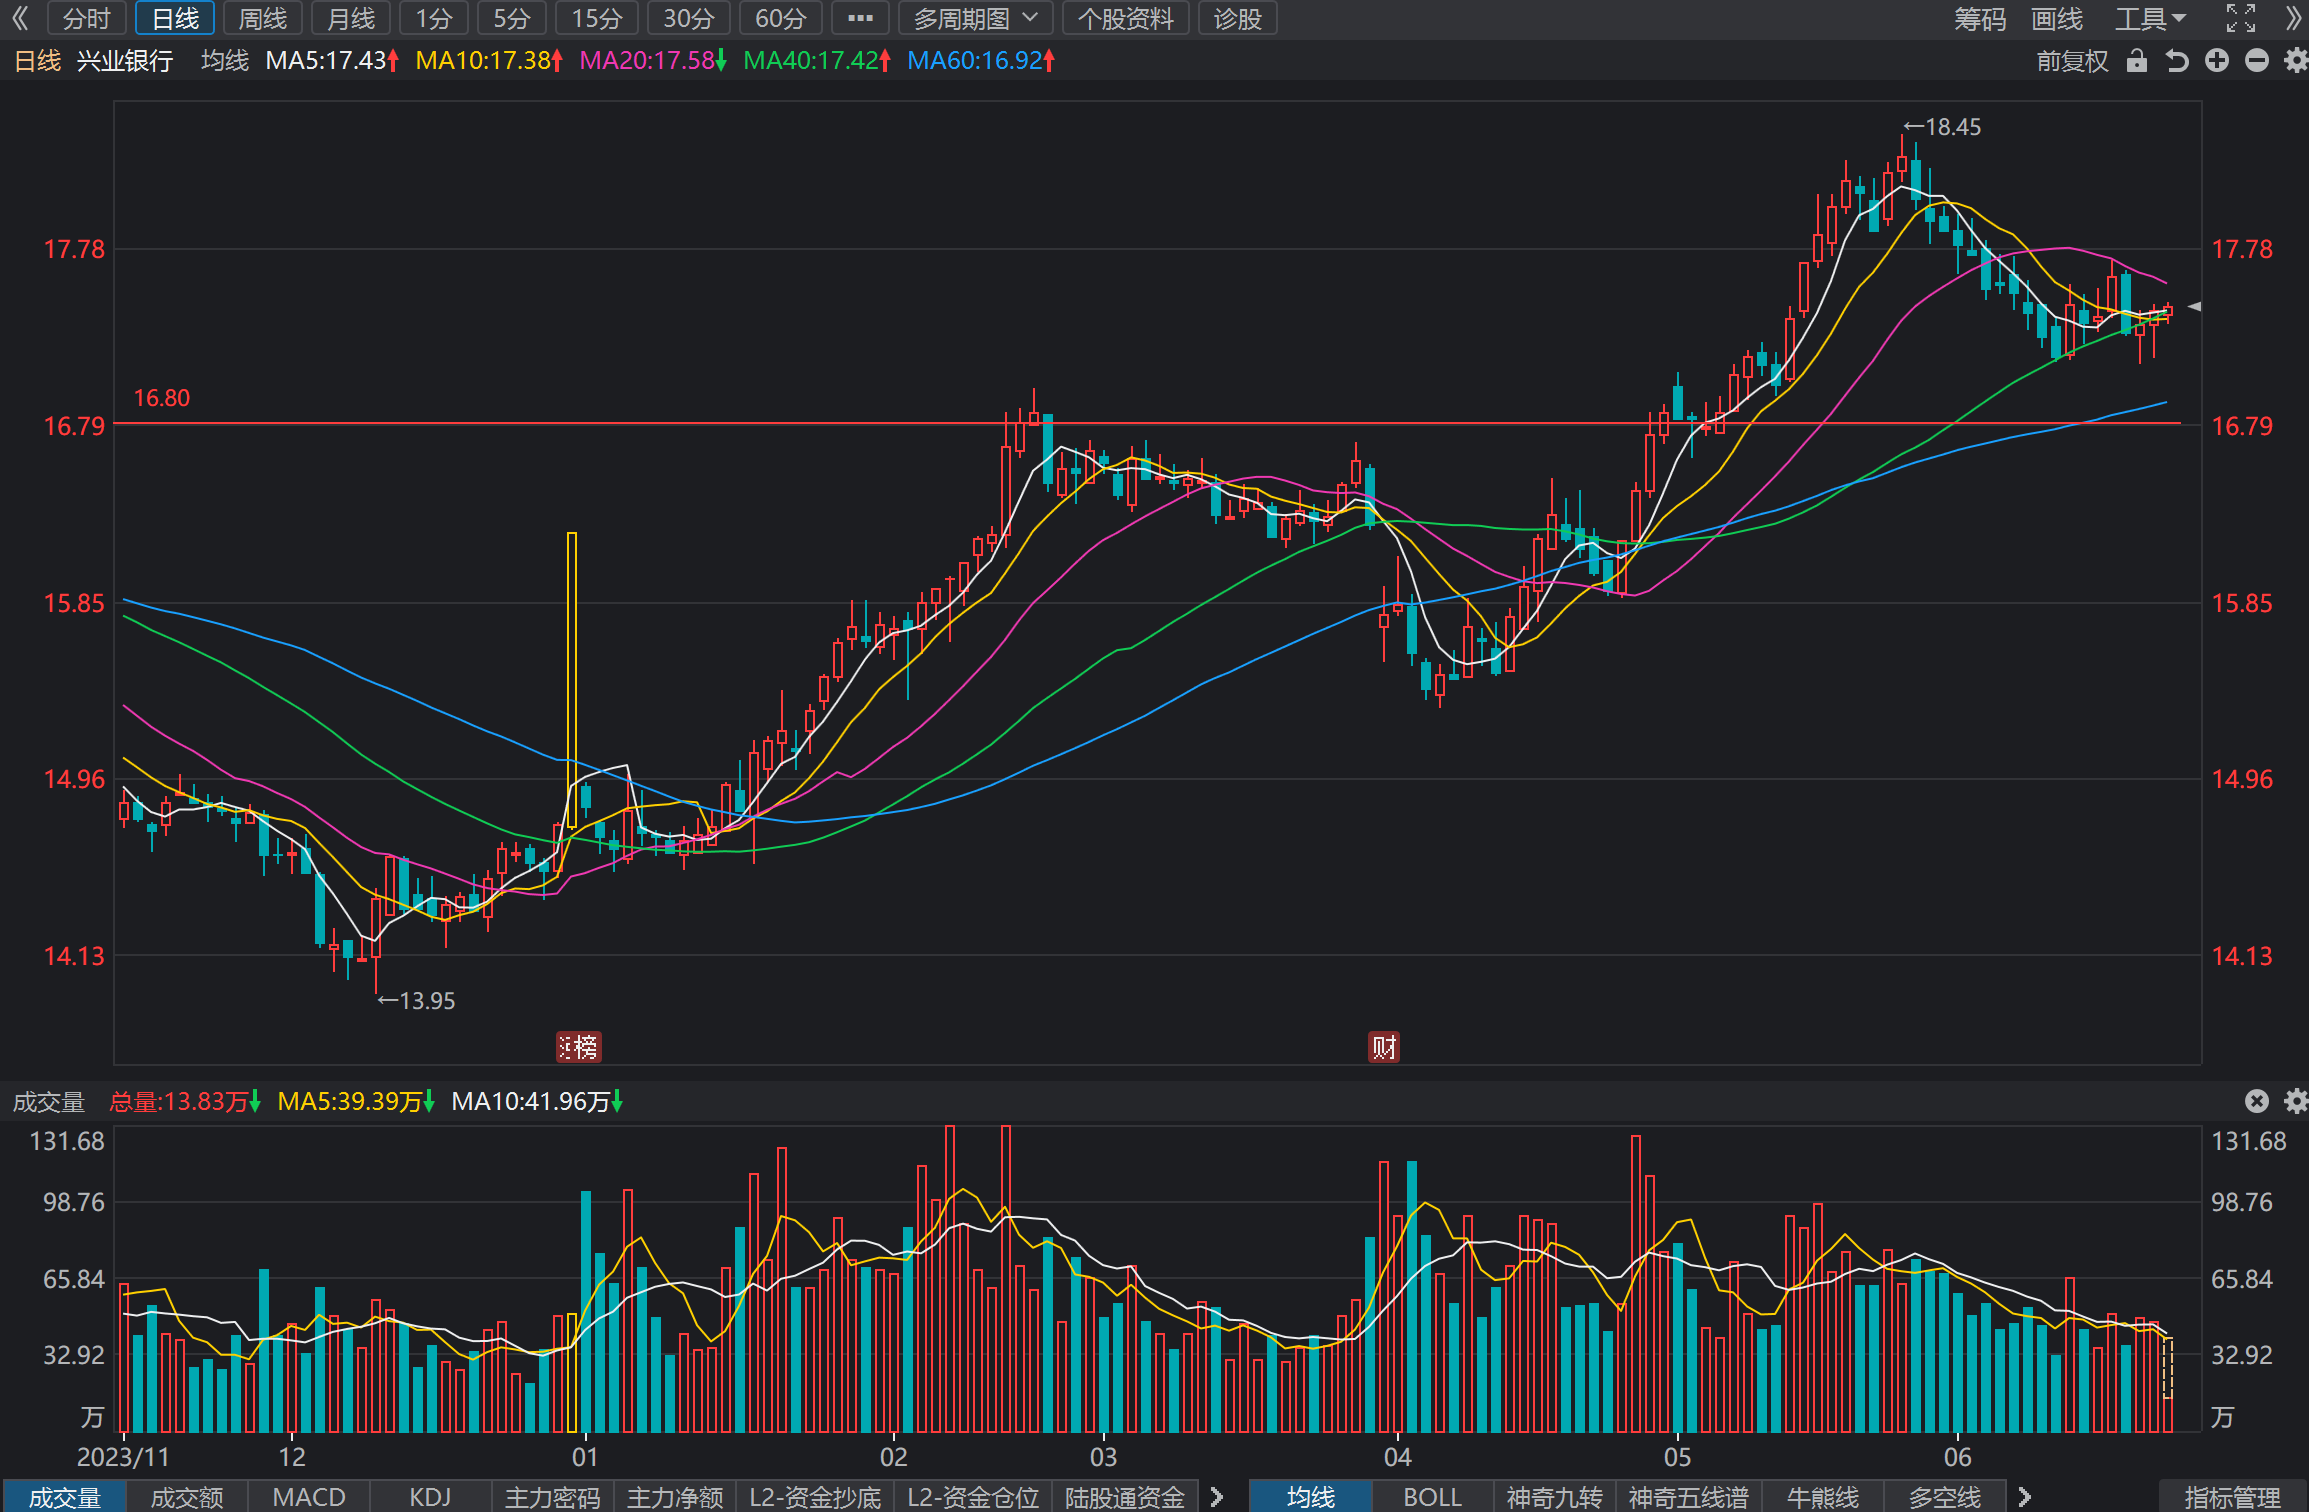Click the 13.95 low price annotation
2309x1512 pixels.
pos(416,1001)
